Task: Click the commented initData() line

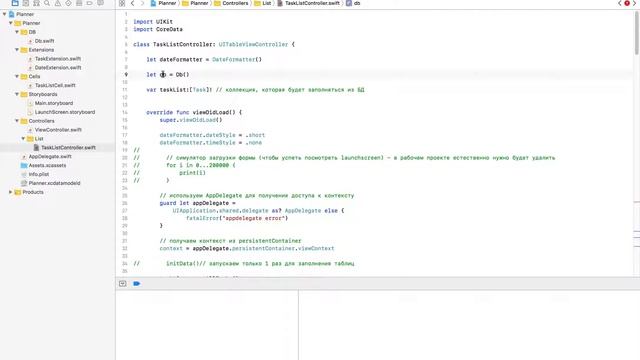Action: 244,263
